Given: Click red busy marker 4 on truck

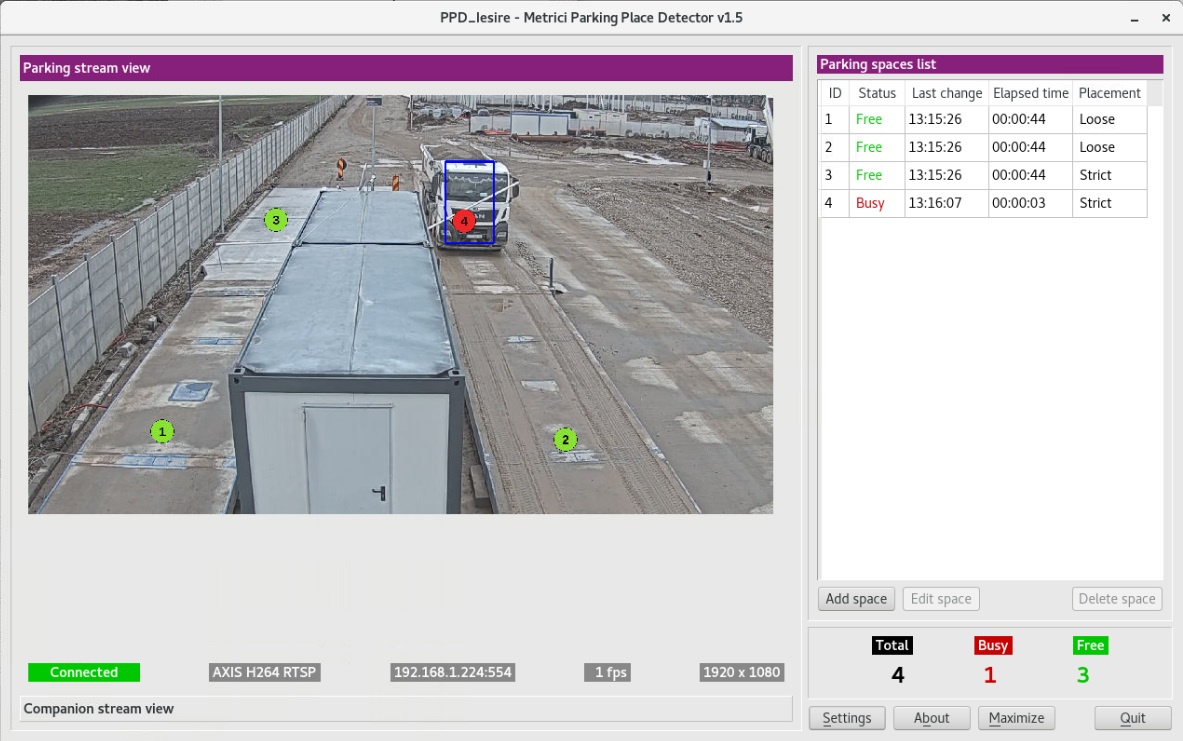Looking at the screenshot, I should tap(462, 220).
